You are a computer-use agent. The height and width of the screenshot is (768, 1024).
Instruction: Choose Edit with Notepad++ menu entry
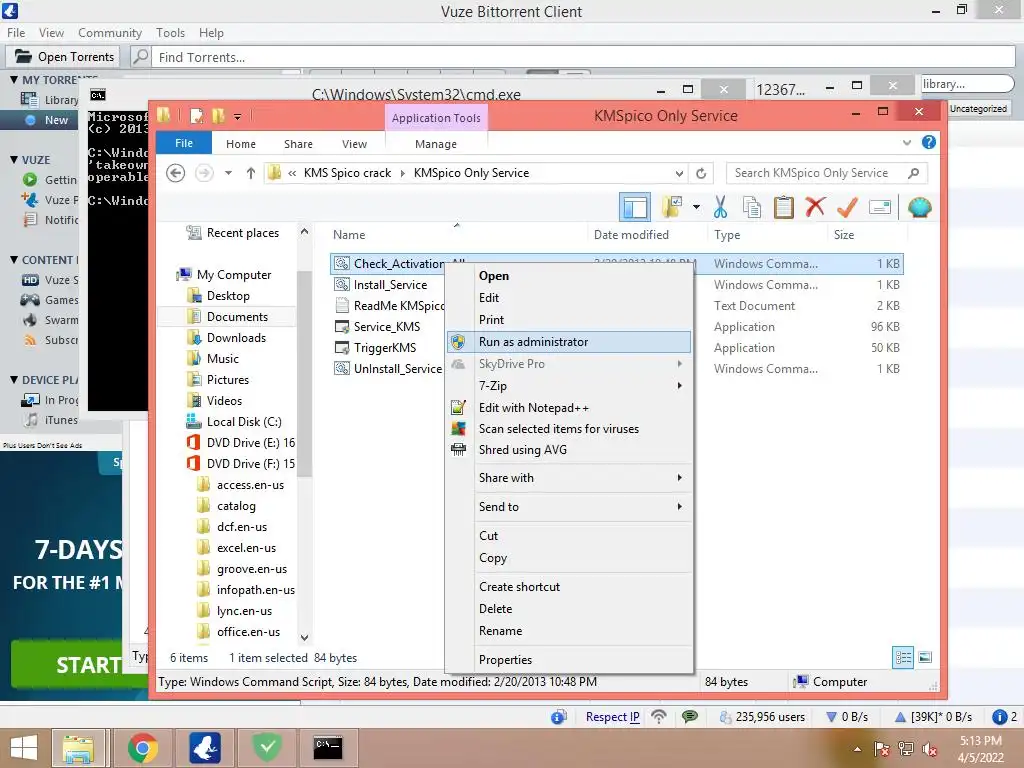(569, 408)
